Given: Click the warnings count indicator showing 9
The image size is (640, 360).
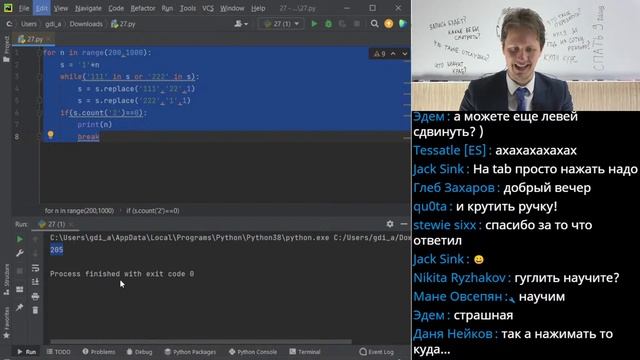Looking at the screenshot, I should 380,54.
